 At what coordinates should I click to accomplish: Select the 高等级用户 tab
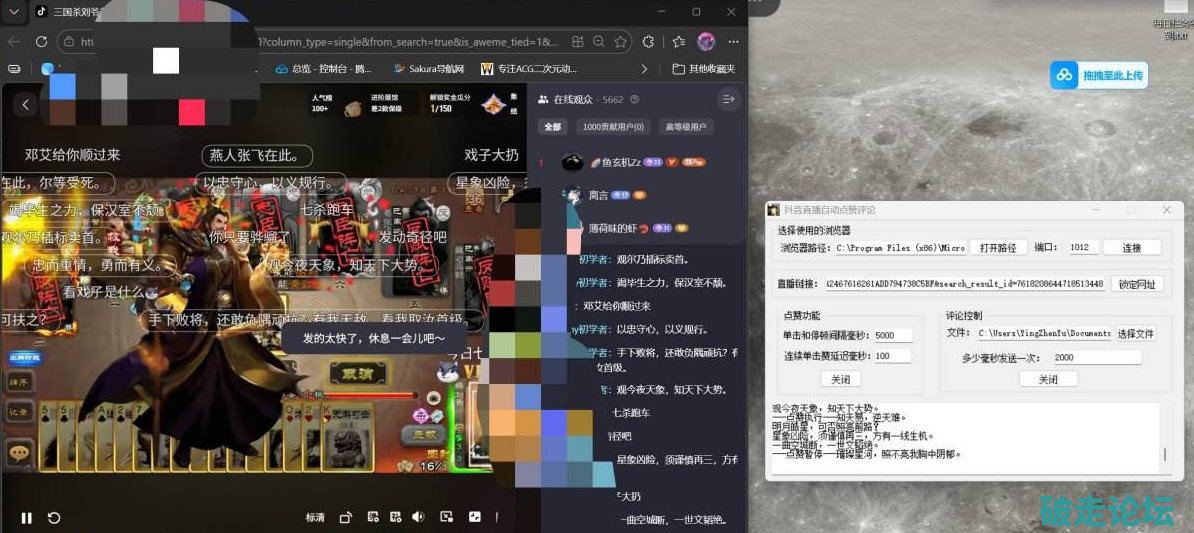tap(686, 127)
